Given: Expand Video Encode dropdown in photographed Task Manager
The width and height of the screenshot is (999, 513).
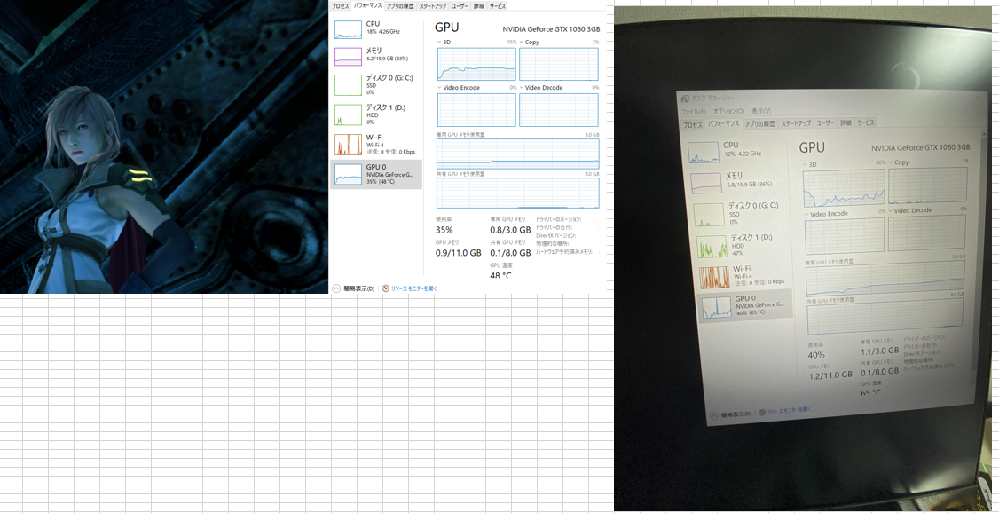Looking at the screenshot, I should (807, 214).
